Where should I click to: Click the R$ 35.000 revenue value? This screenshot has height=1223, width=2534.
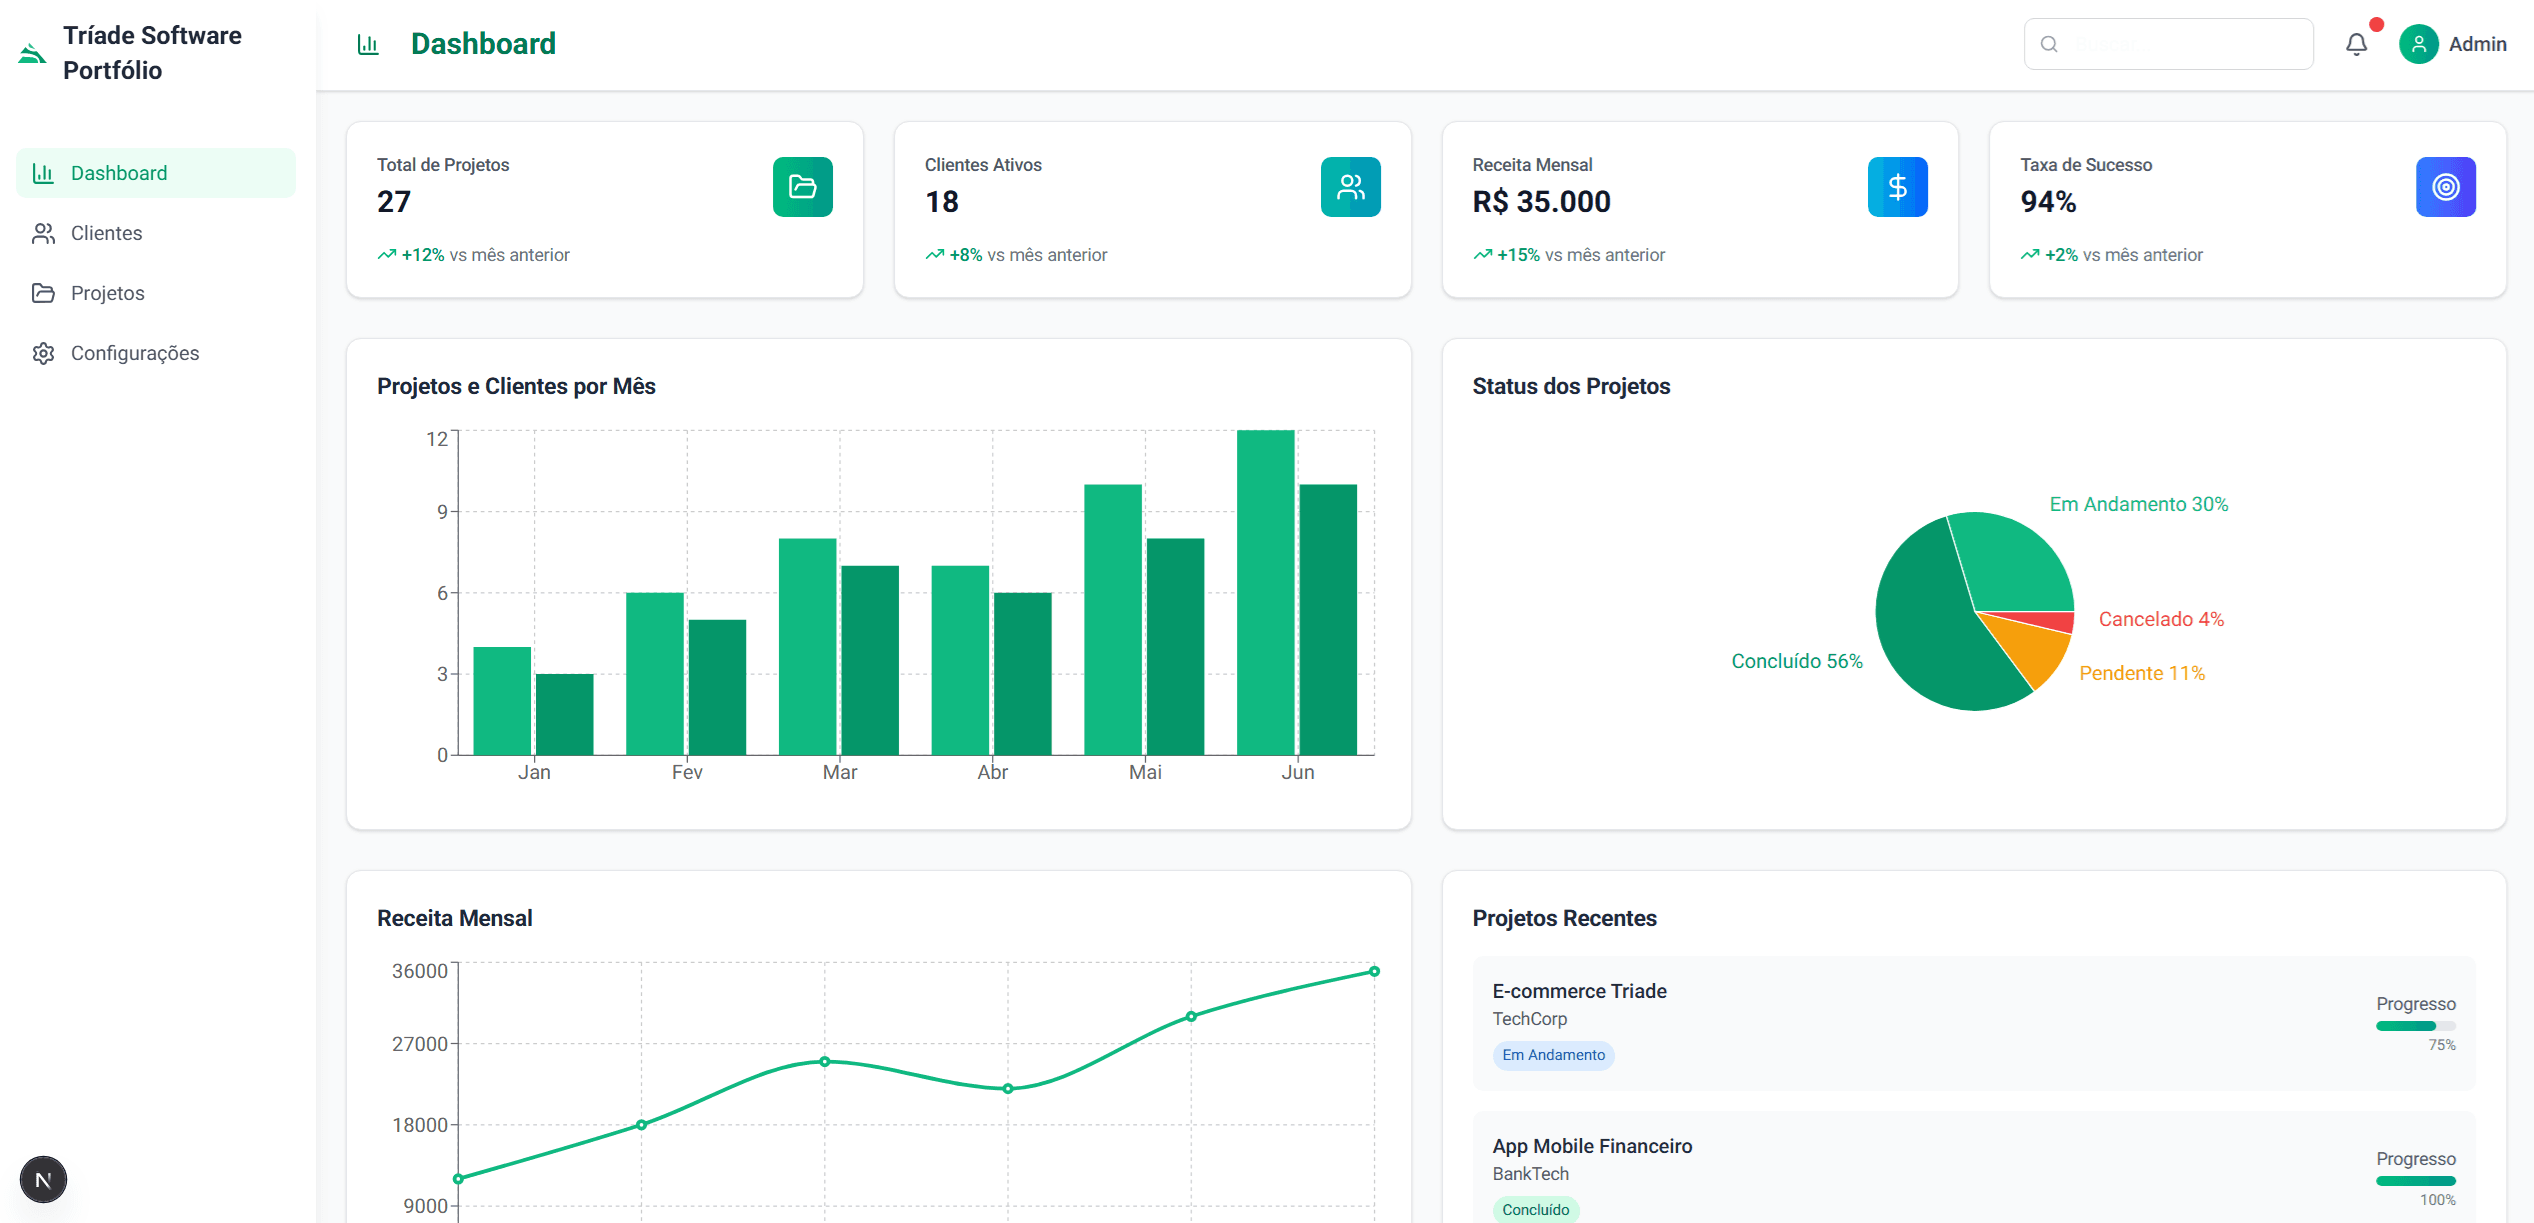pyautogui.click(x=1541, y=202)
